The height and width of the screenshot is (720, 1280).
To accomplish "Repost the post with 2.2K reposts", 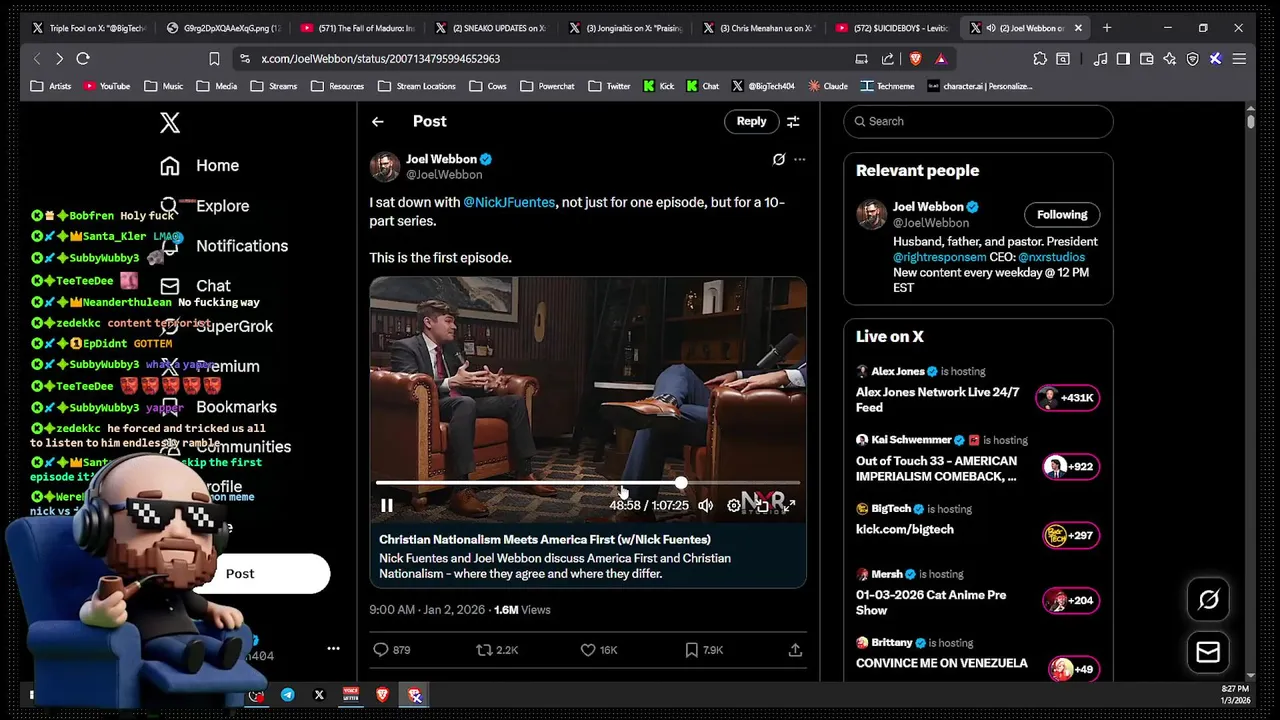I will coord(484,650).
